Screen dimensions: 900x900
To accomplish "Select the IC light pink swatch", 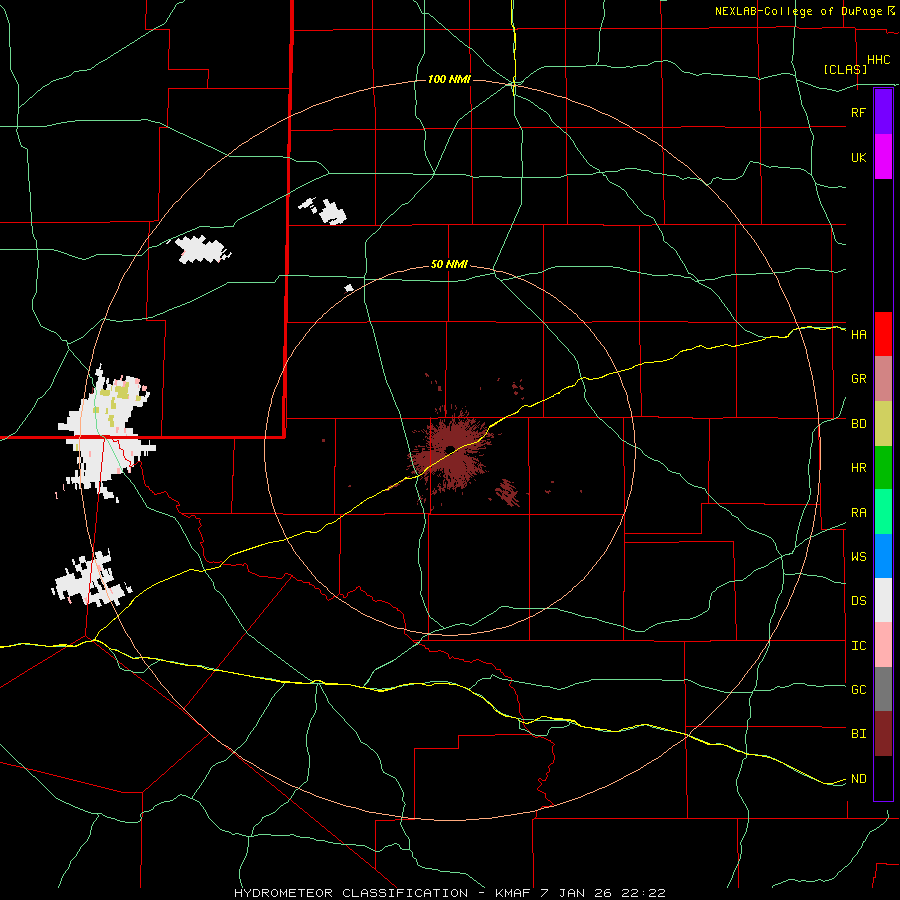I will coord(883,645).
